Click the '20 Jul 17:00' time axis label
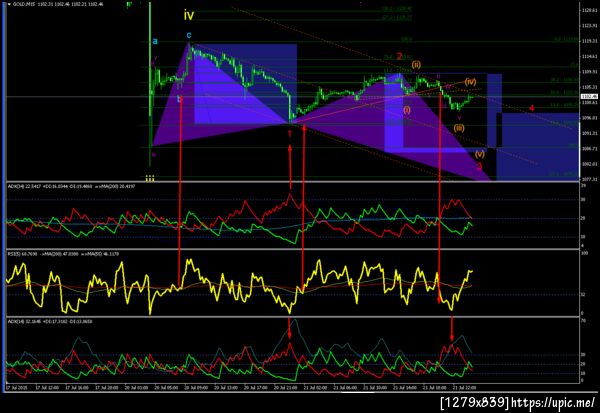The image size is (600, 413). (256, 387)
